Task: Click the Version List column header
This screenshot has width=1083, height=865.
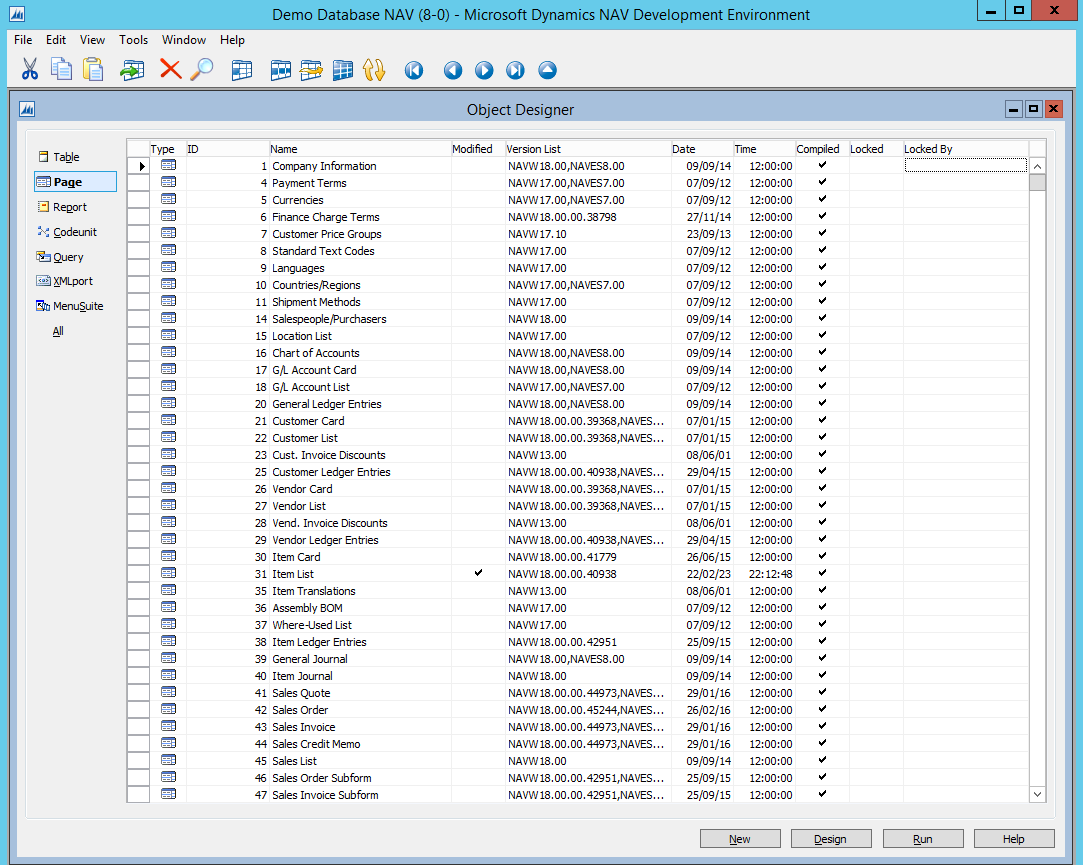Action: coord(588,149)
